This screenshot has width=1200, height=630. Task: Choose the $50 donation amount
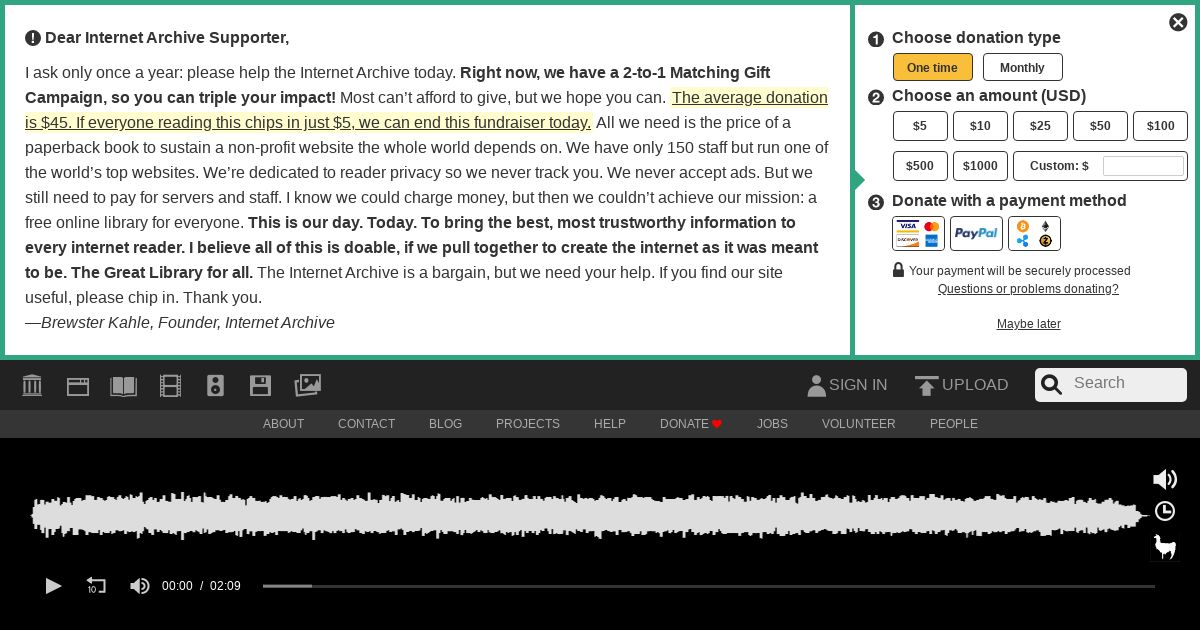(x=1100, y=126)
